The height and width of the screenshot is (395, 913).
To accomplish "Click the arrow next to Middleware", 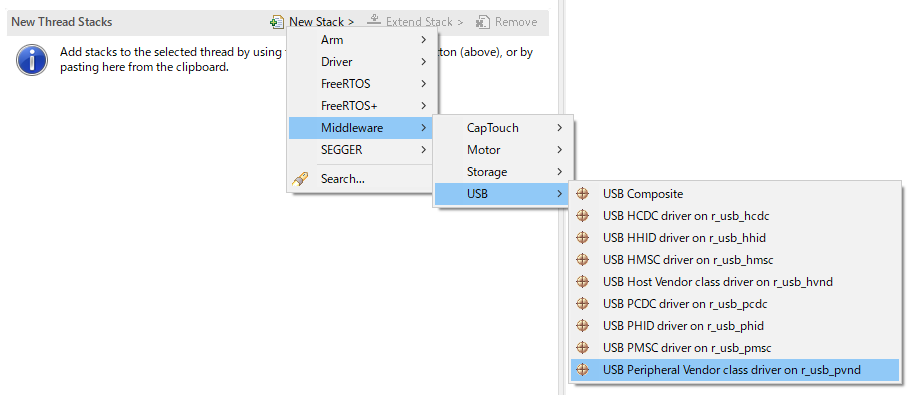I will point(423,128).
